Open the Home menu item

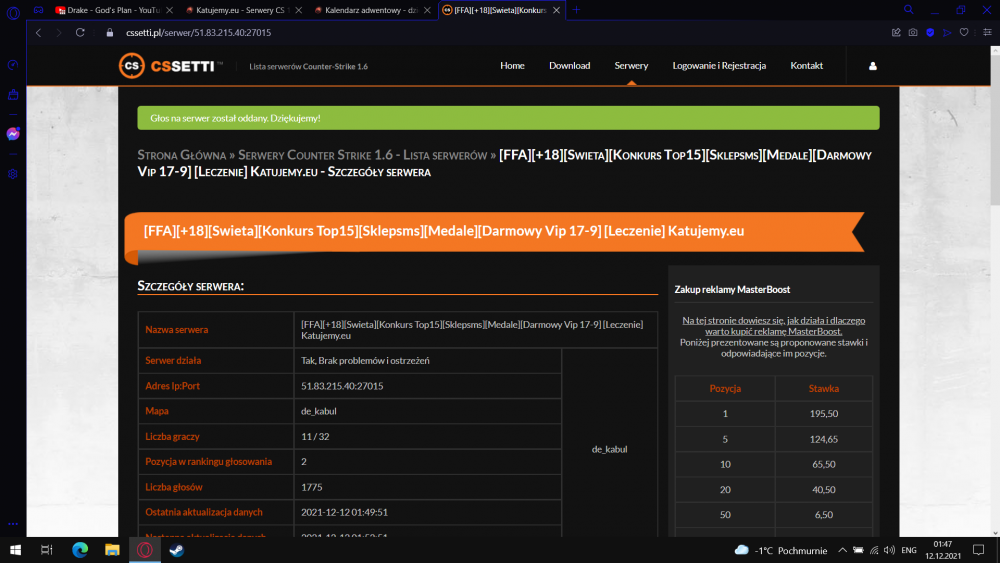pyautogui.click(x=512, y=66)
